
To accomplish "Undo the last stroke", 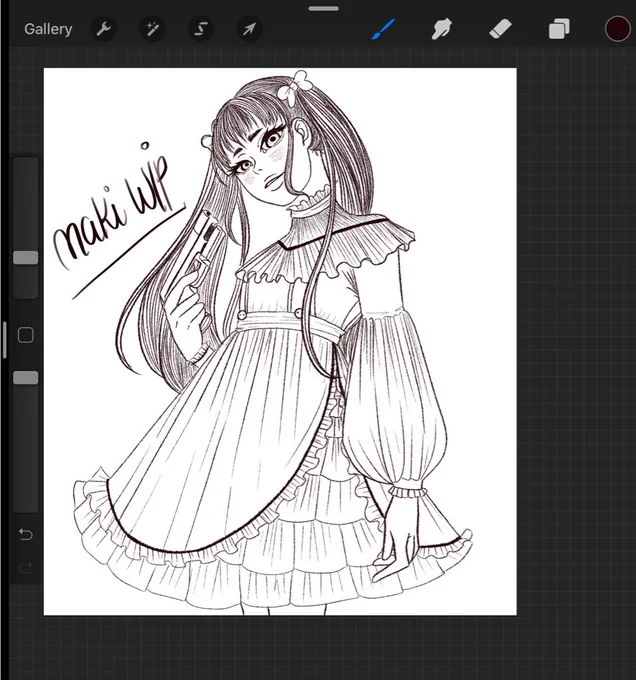I will coord(26,534).
